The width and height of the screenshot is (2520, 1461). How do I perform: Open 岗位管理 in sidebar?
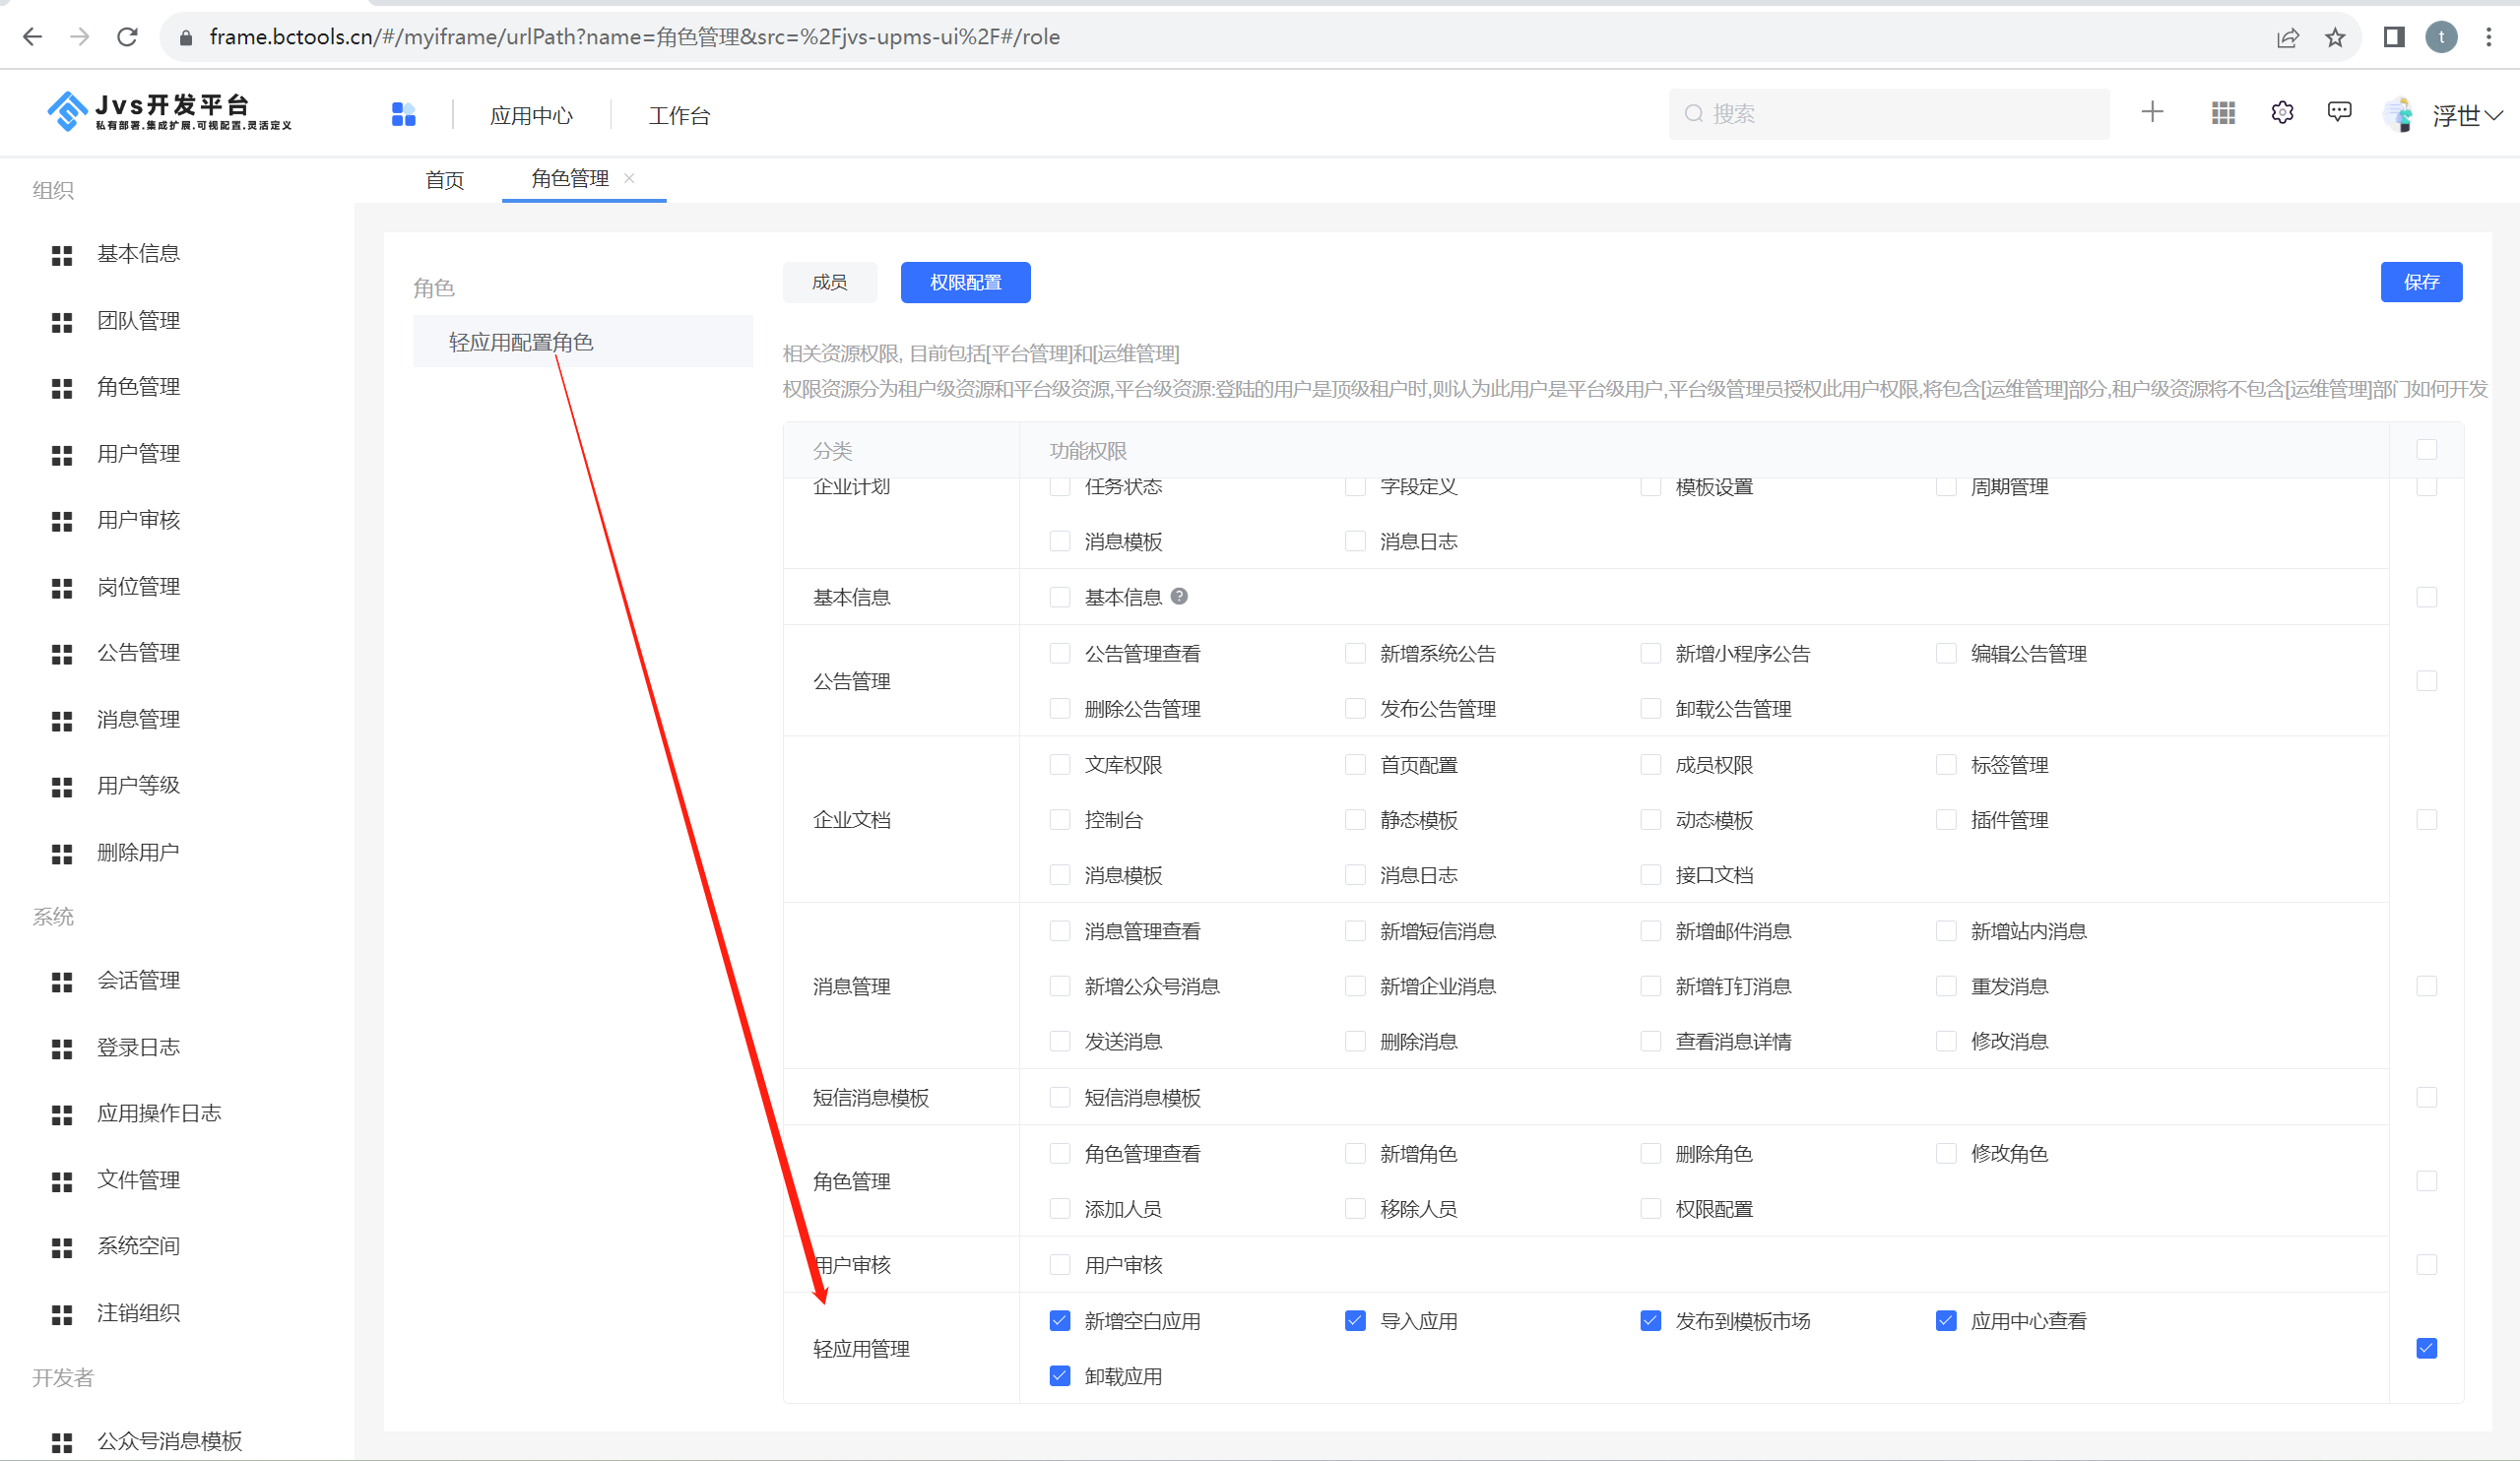click(x=138, y=587)
